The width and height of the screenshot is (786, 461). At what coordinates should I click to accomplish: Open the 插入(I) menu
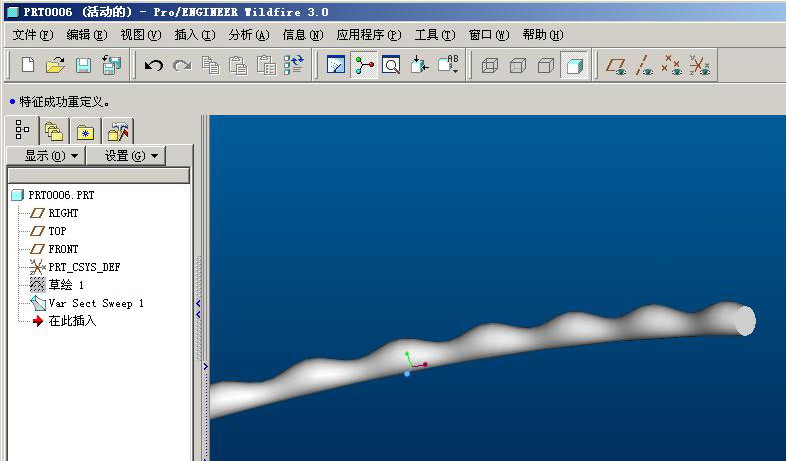click(x=195, y=35)
